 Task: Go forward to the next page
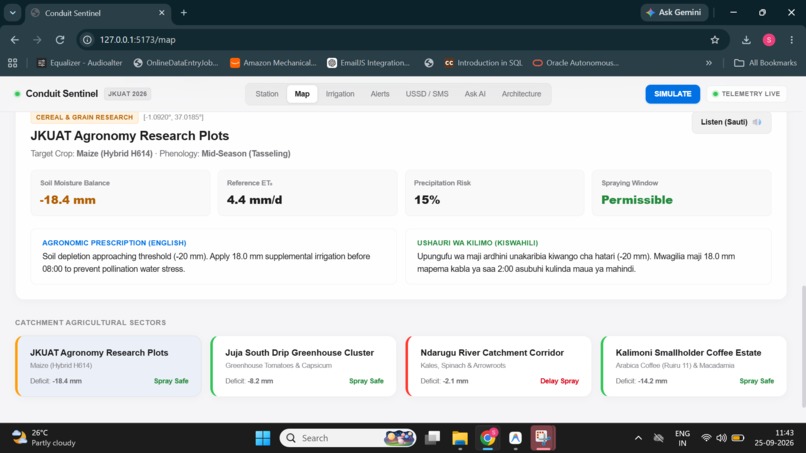tap(37, 40)
